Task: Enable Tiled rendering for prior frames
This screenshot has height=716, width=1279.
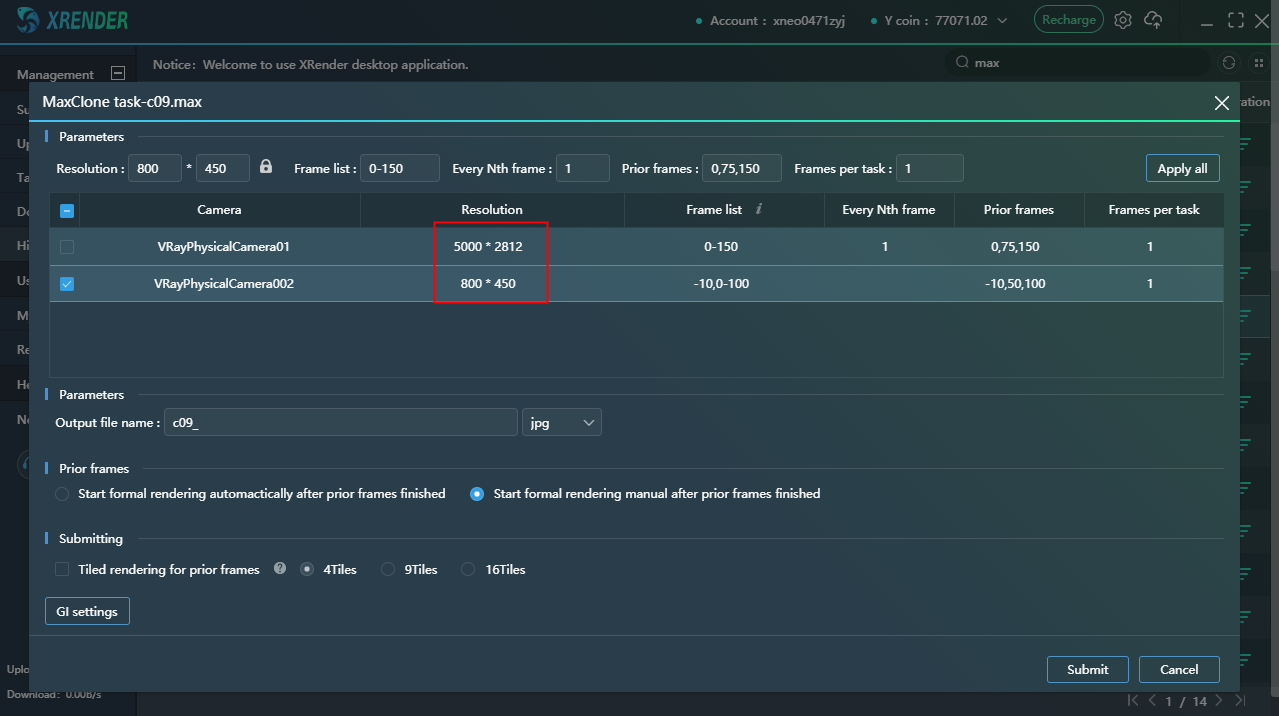Action: coord(62,569)
